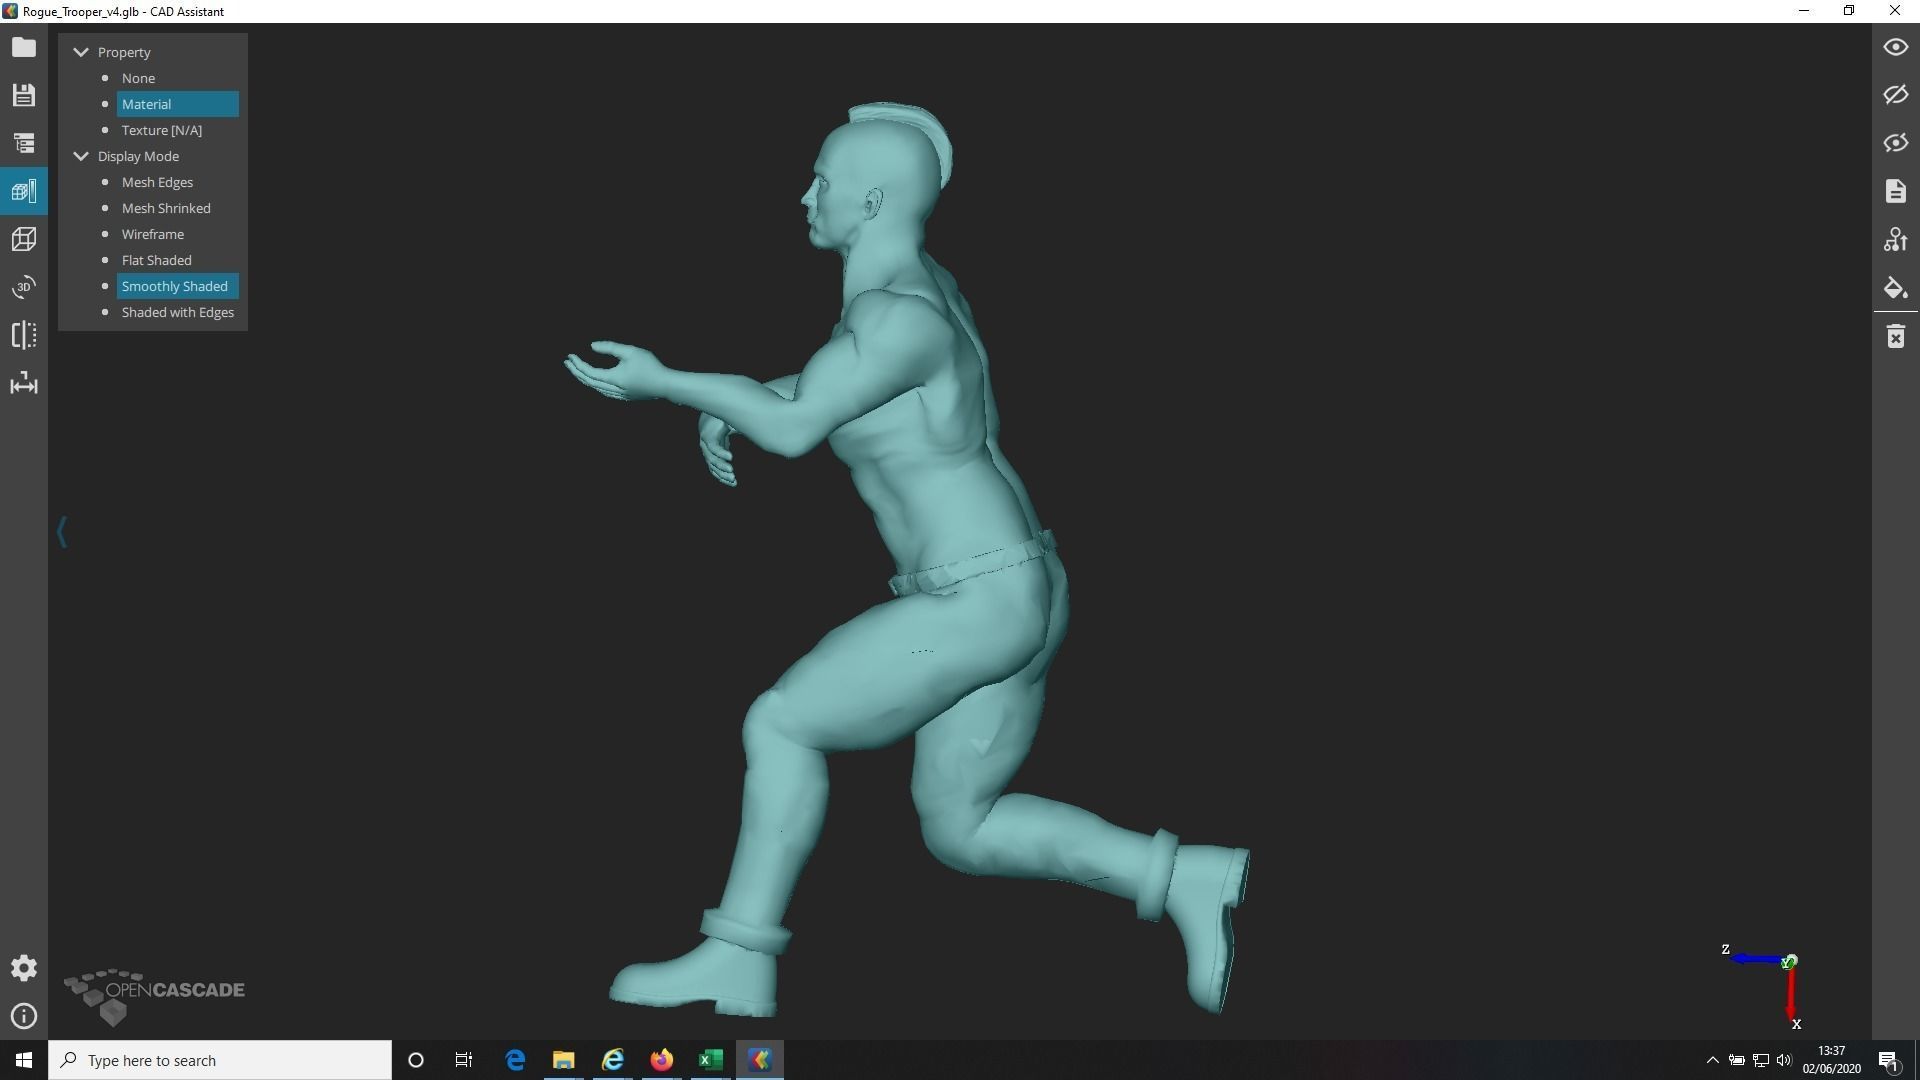This screenshot has height=1080, width=1920.
Task: Select Shaded with Edges mode
Action: click(177, 312)
